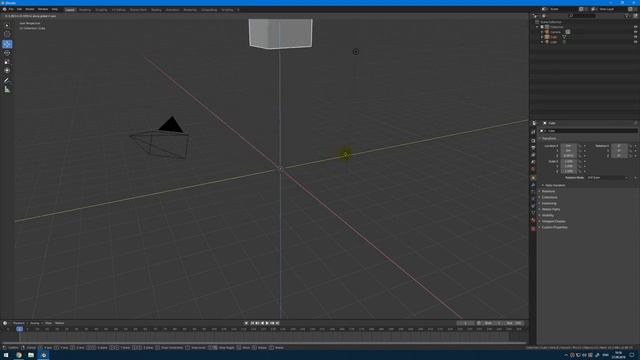Screen dimensions: 640x360
Task: Open Chrome from the taskbar
Action: coord(18,355)
